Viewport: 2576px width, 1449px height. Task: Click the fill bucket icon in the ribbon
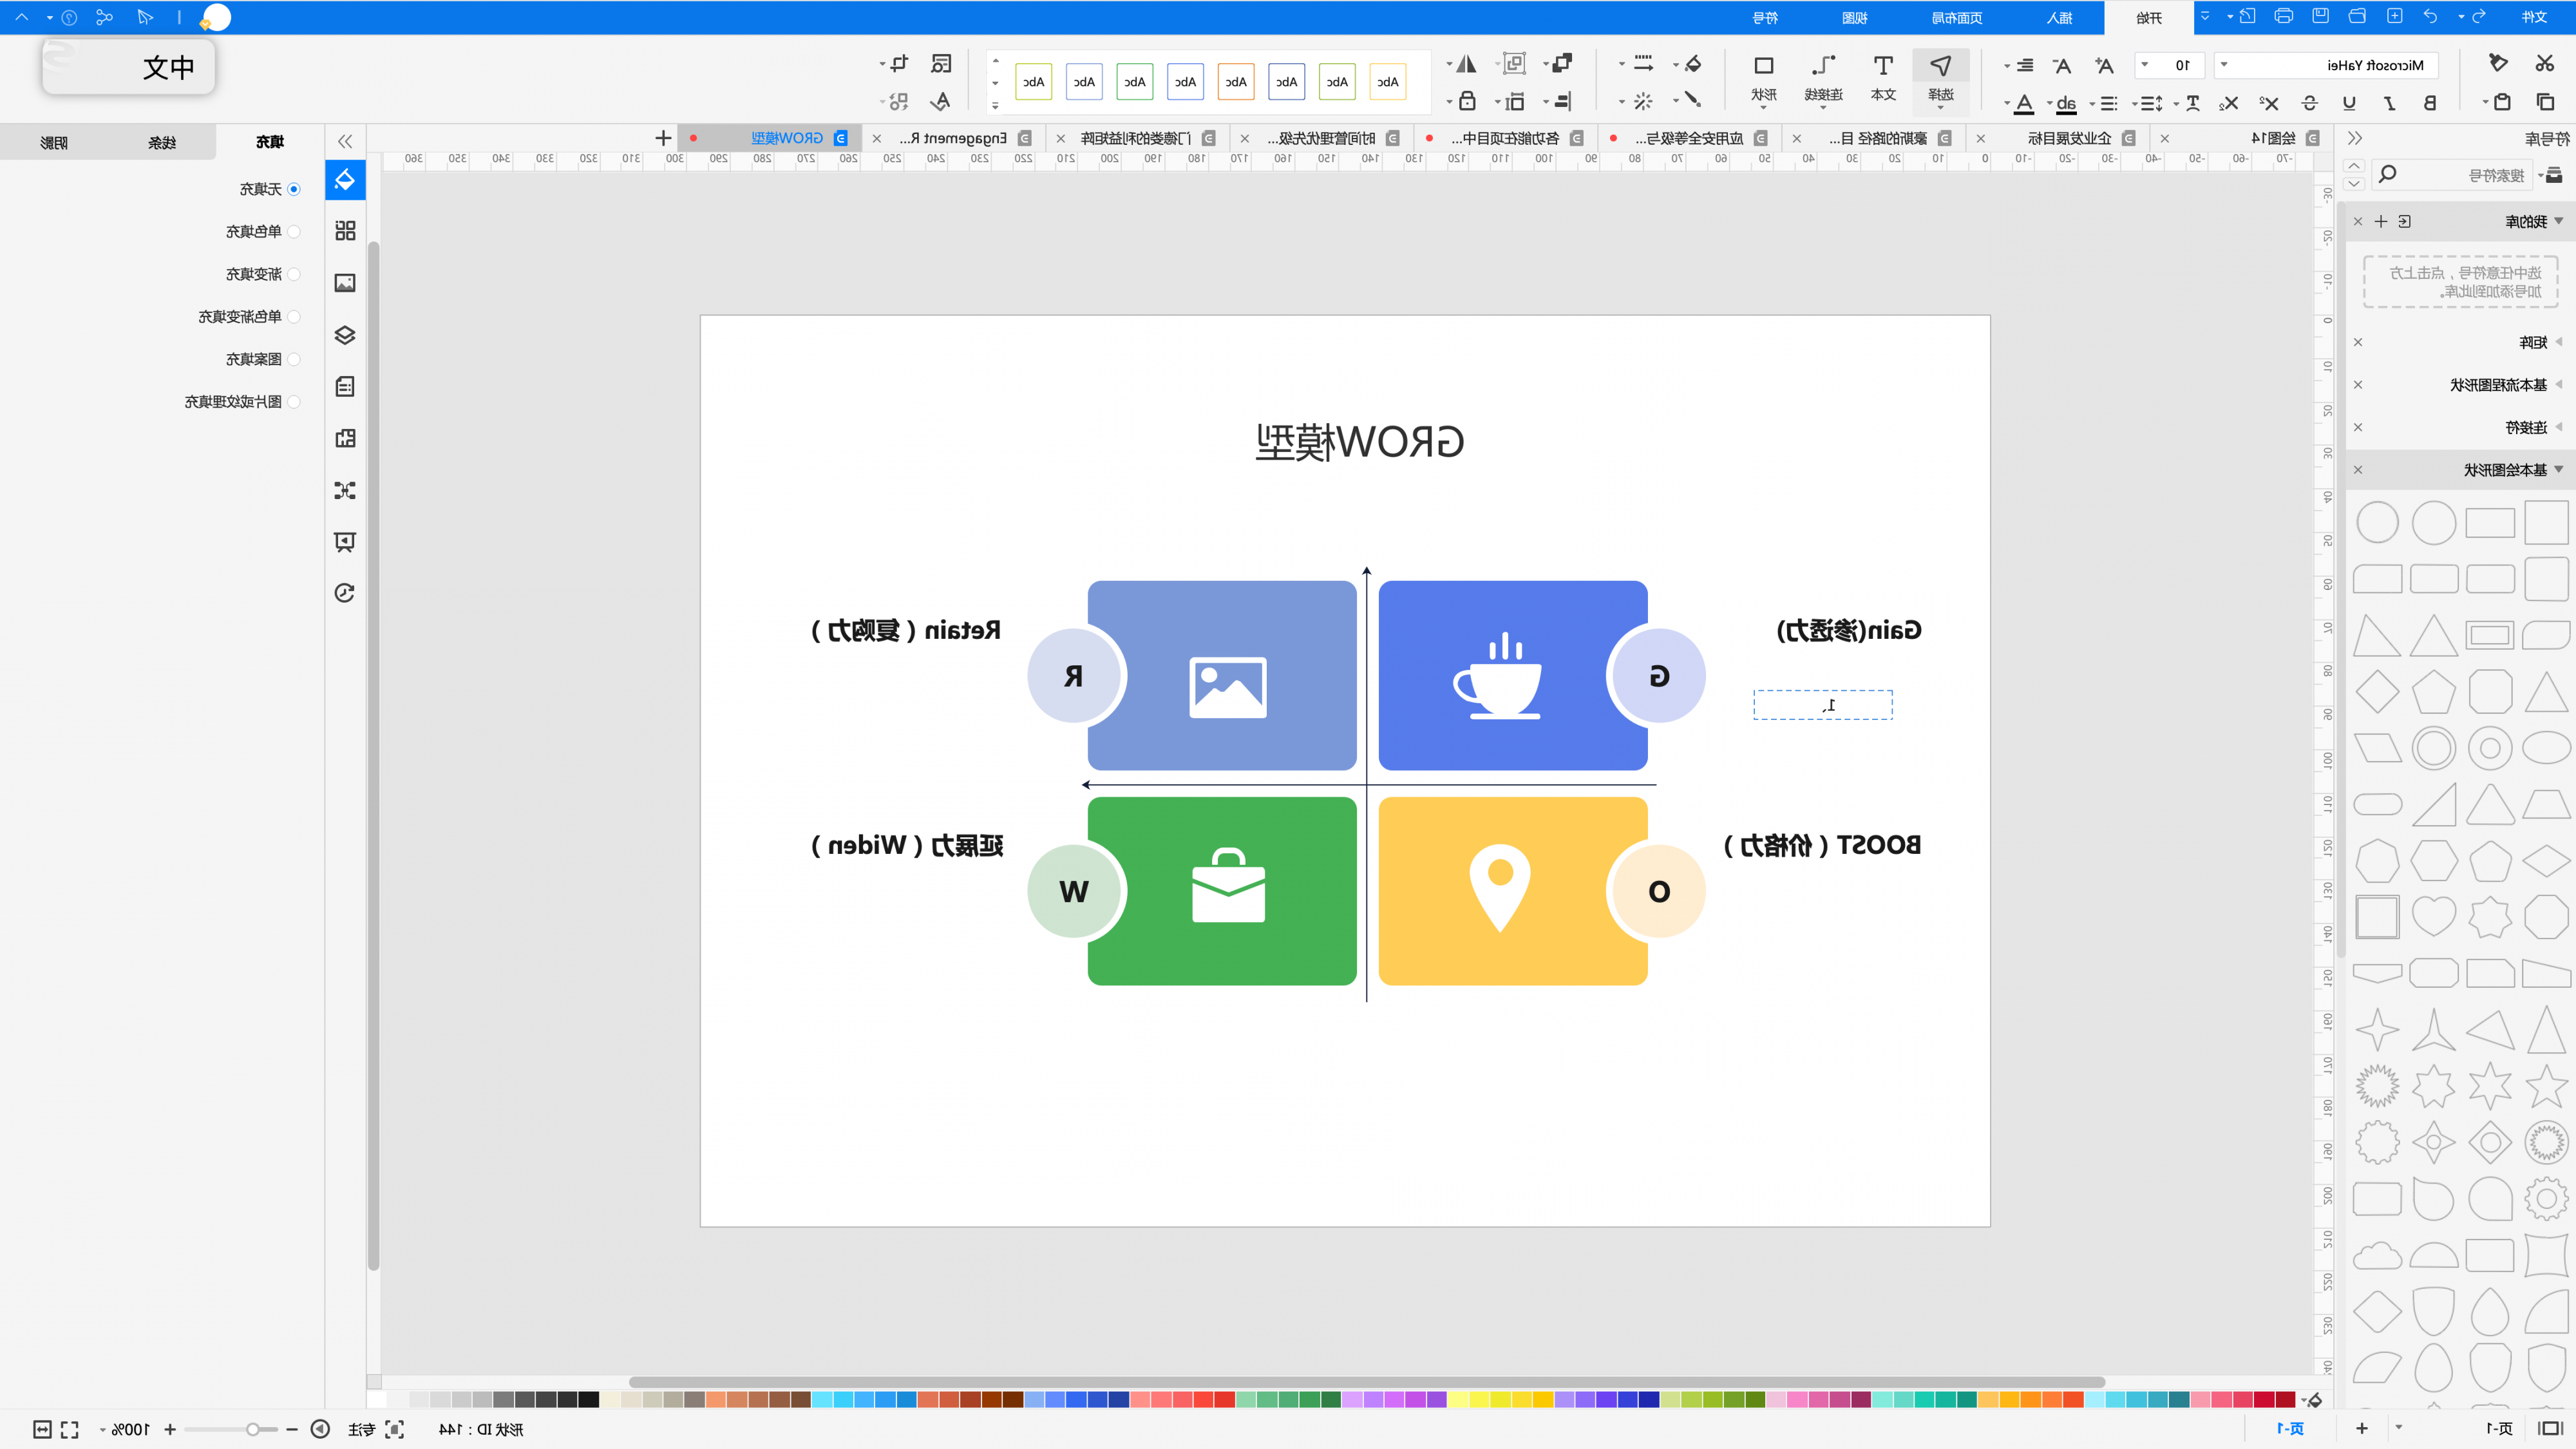click(x=1693, y=64)
